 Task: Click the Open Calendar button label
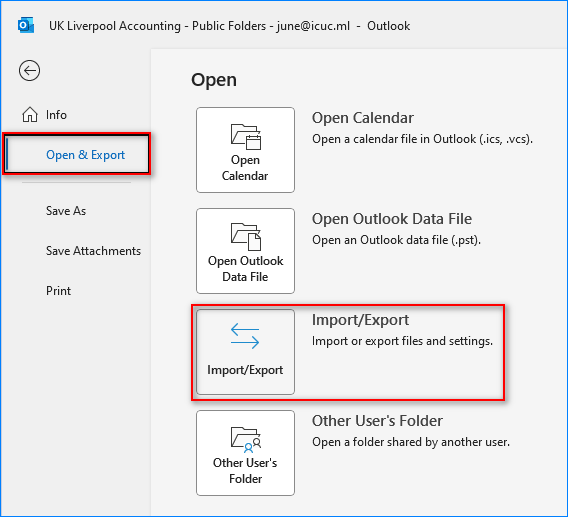point(245,168)
